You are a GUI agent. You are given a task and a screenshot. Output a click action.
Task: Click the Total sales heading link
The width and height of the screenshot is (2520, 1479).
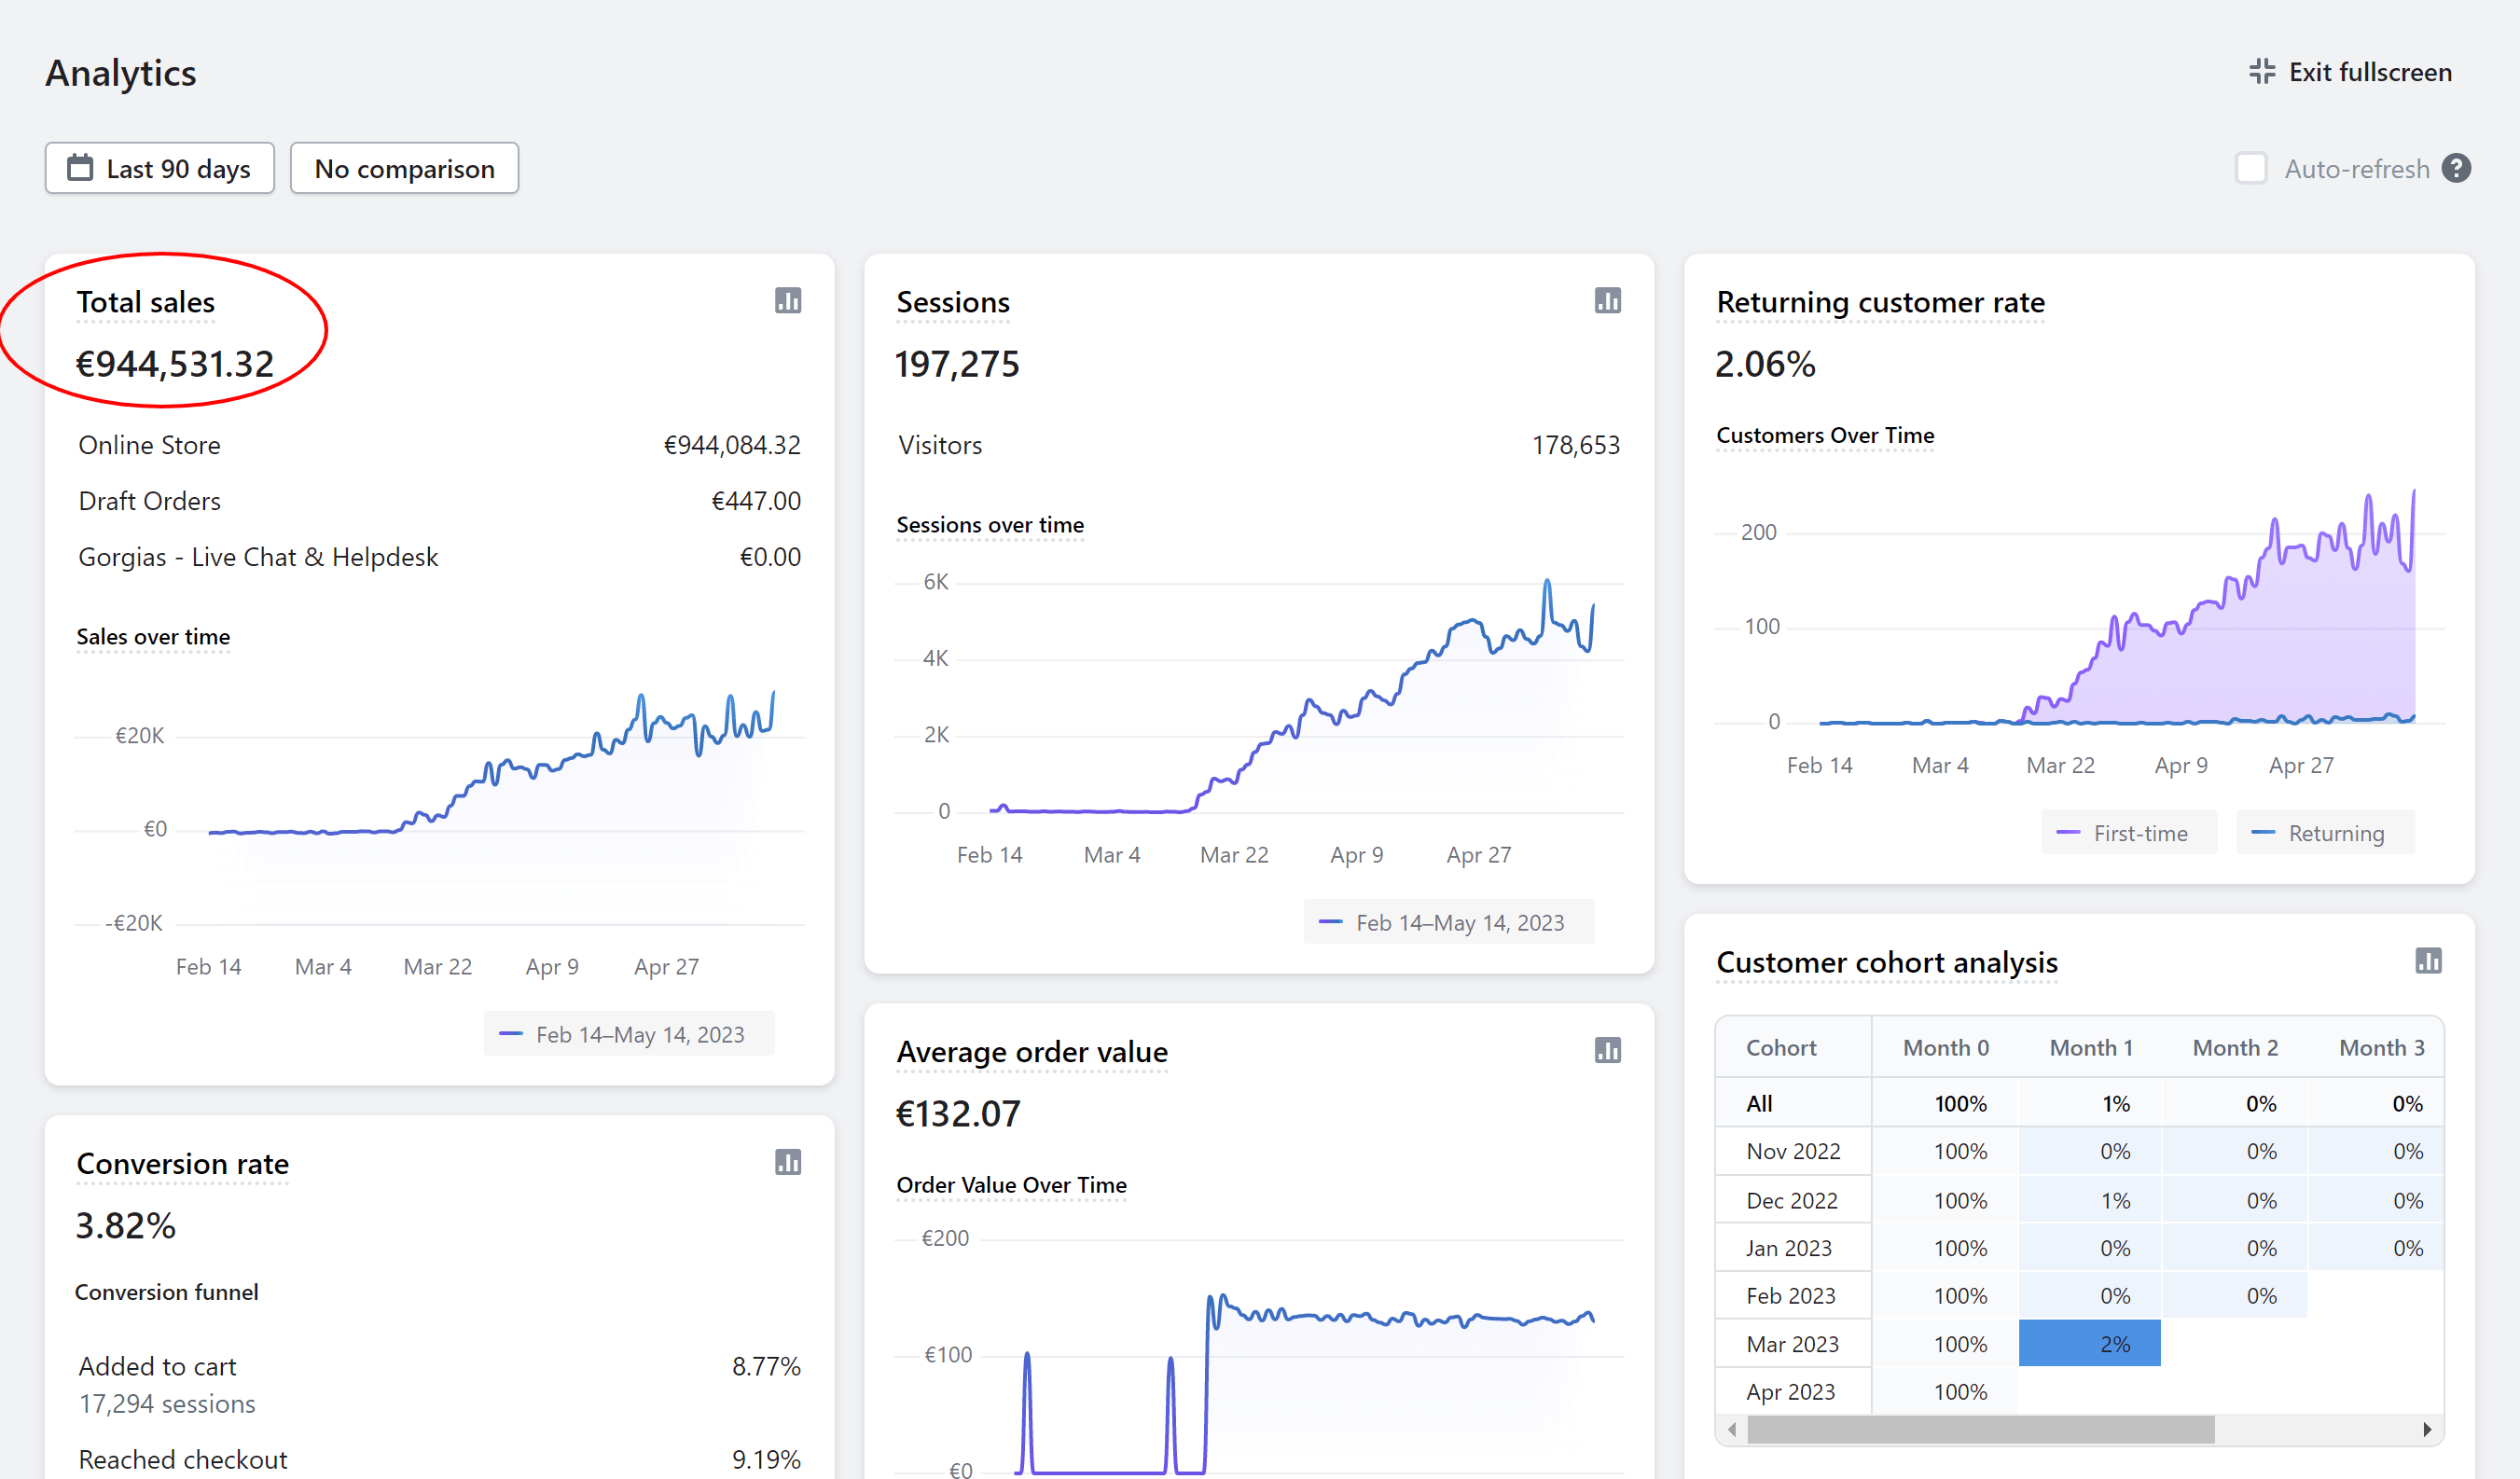146,302
